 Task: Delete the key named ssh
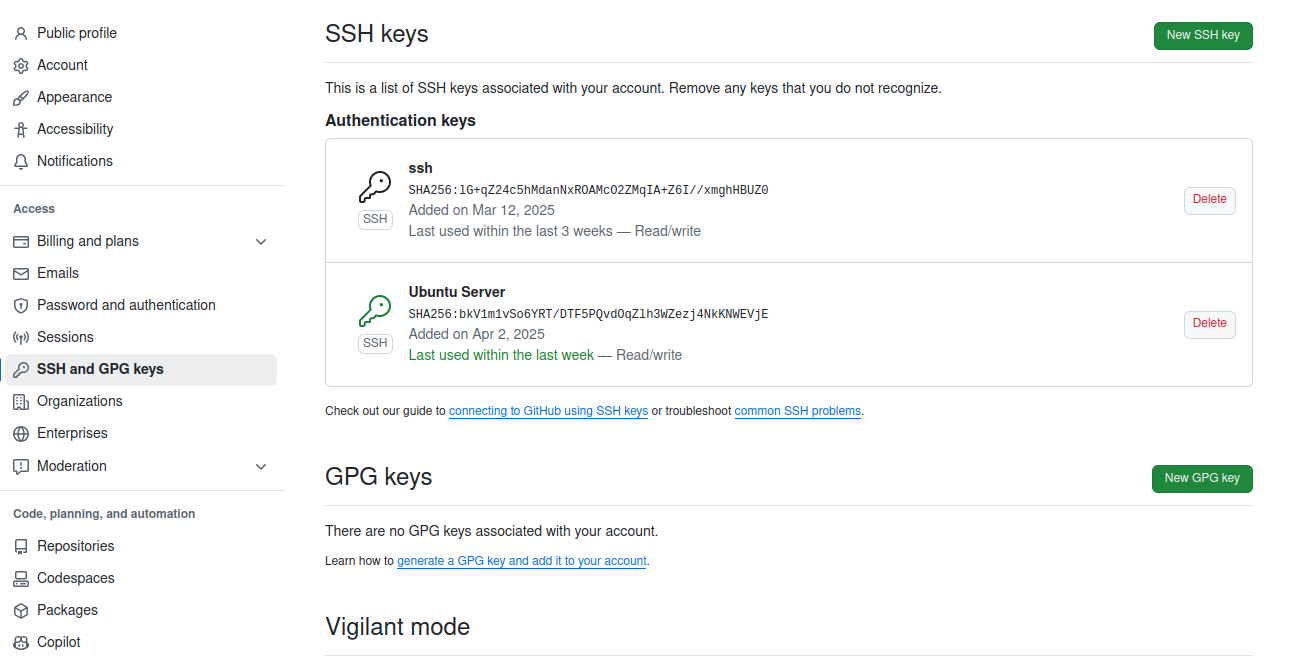pos(1209,200)
